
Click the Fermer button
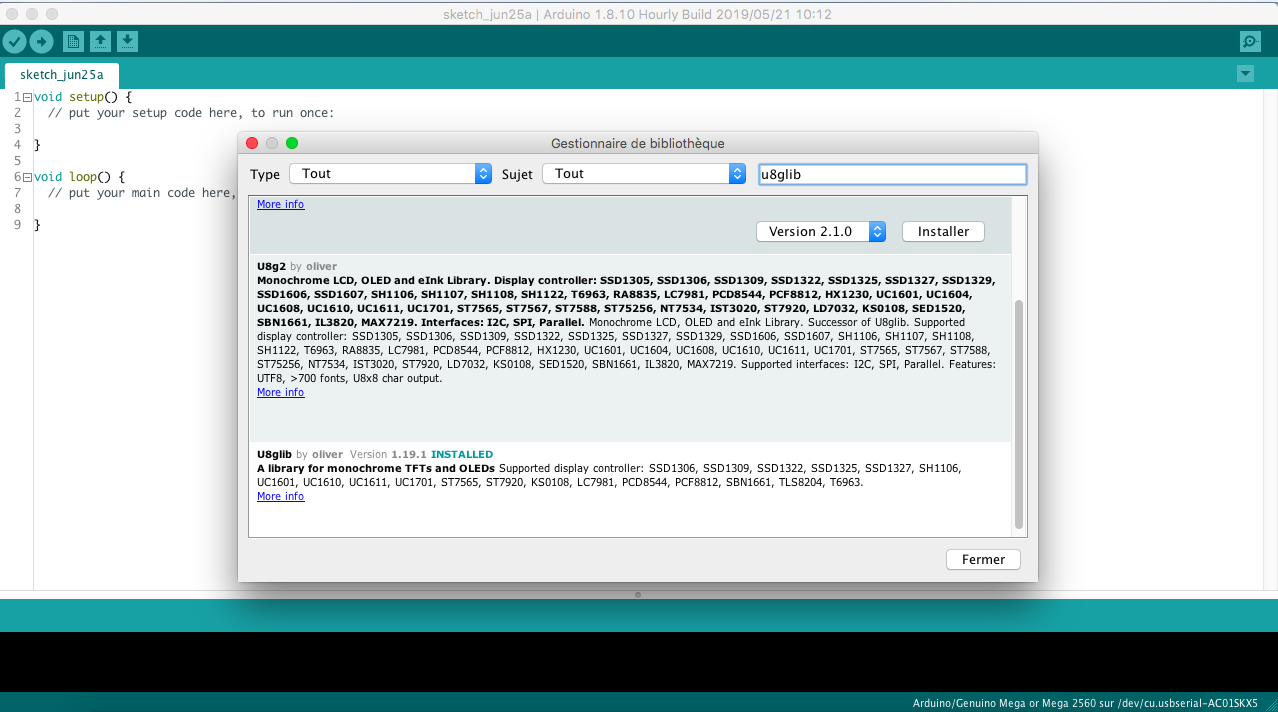click(x=983, y=560)
